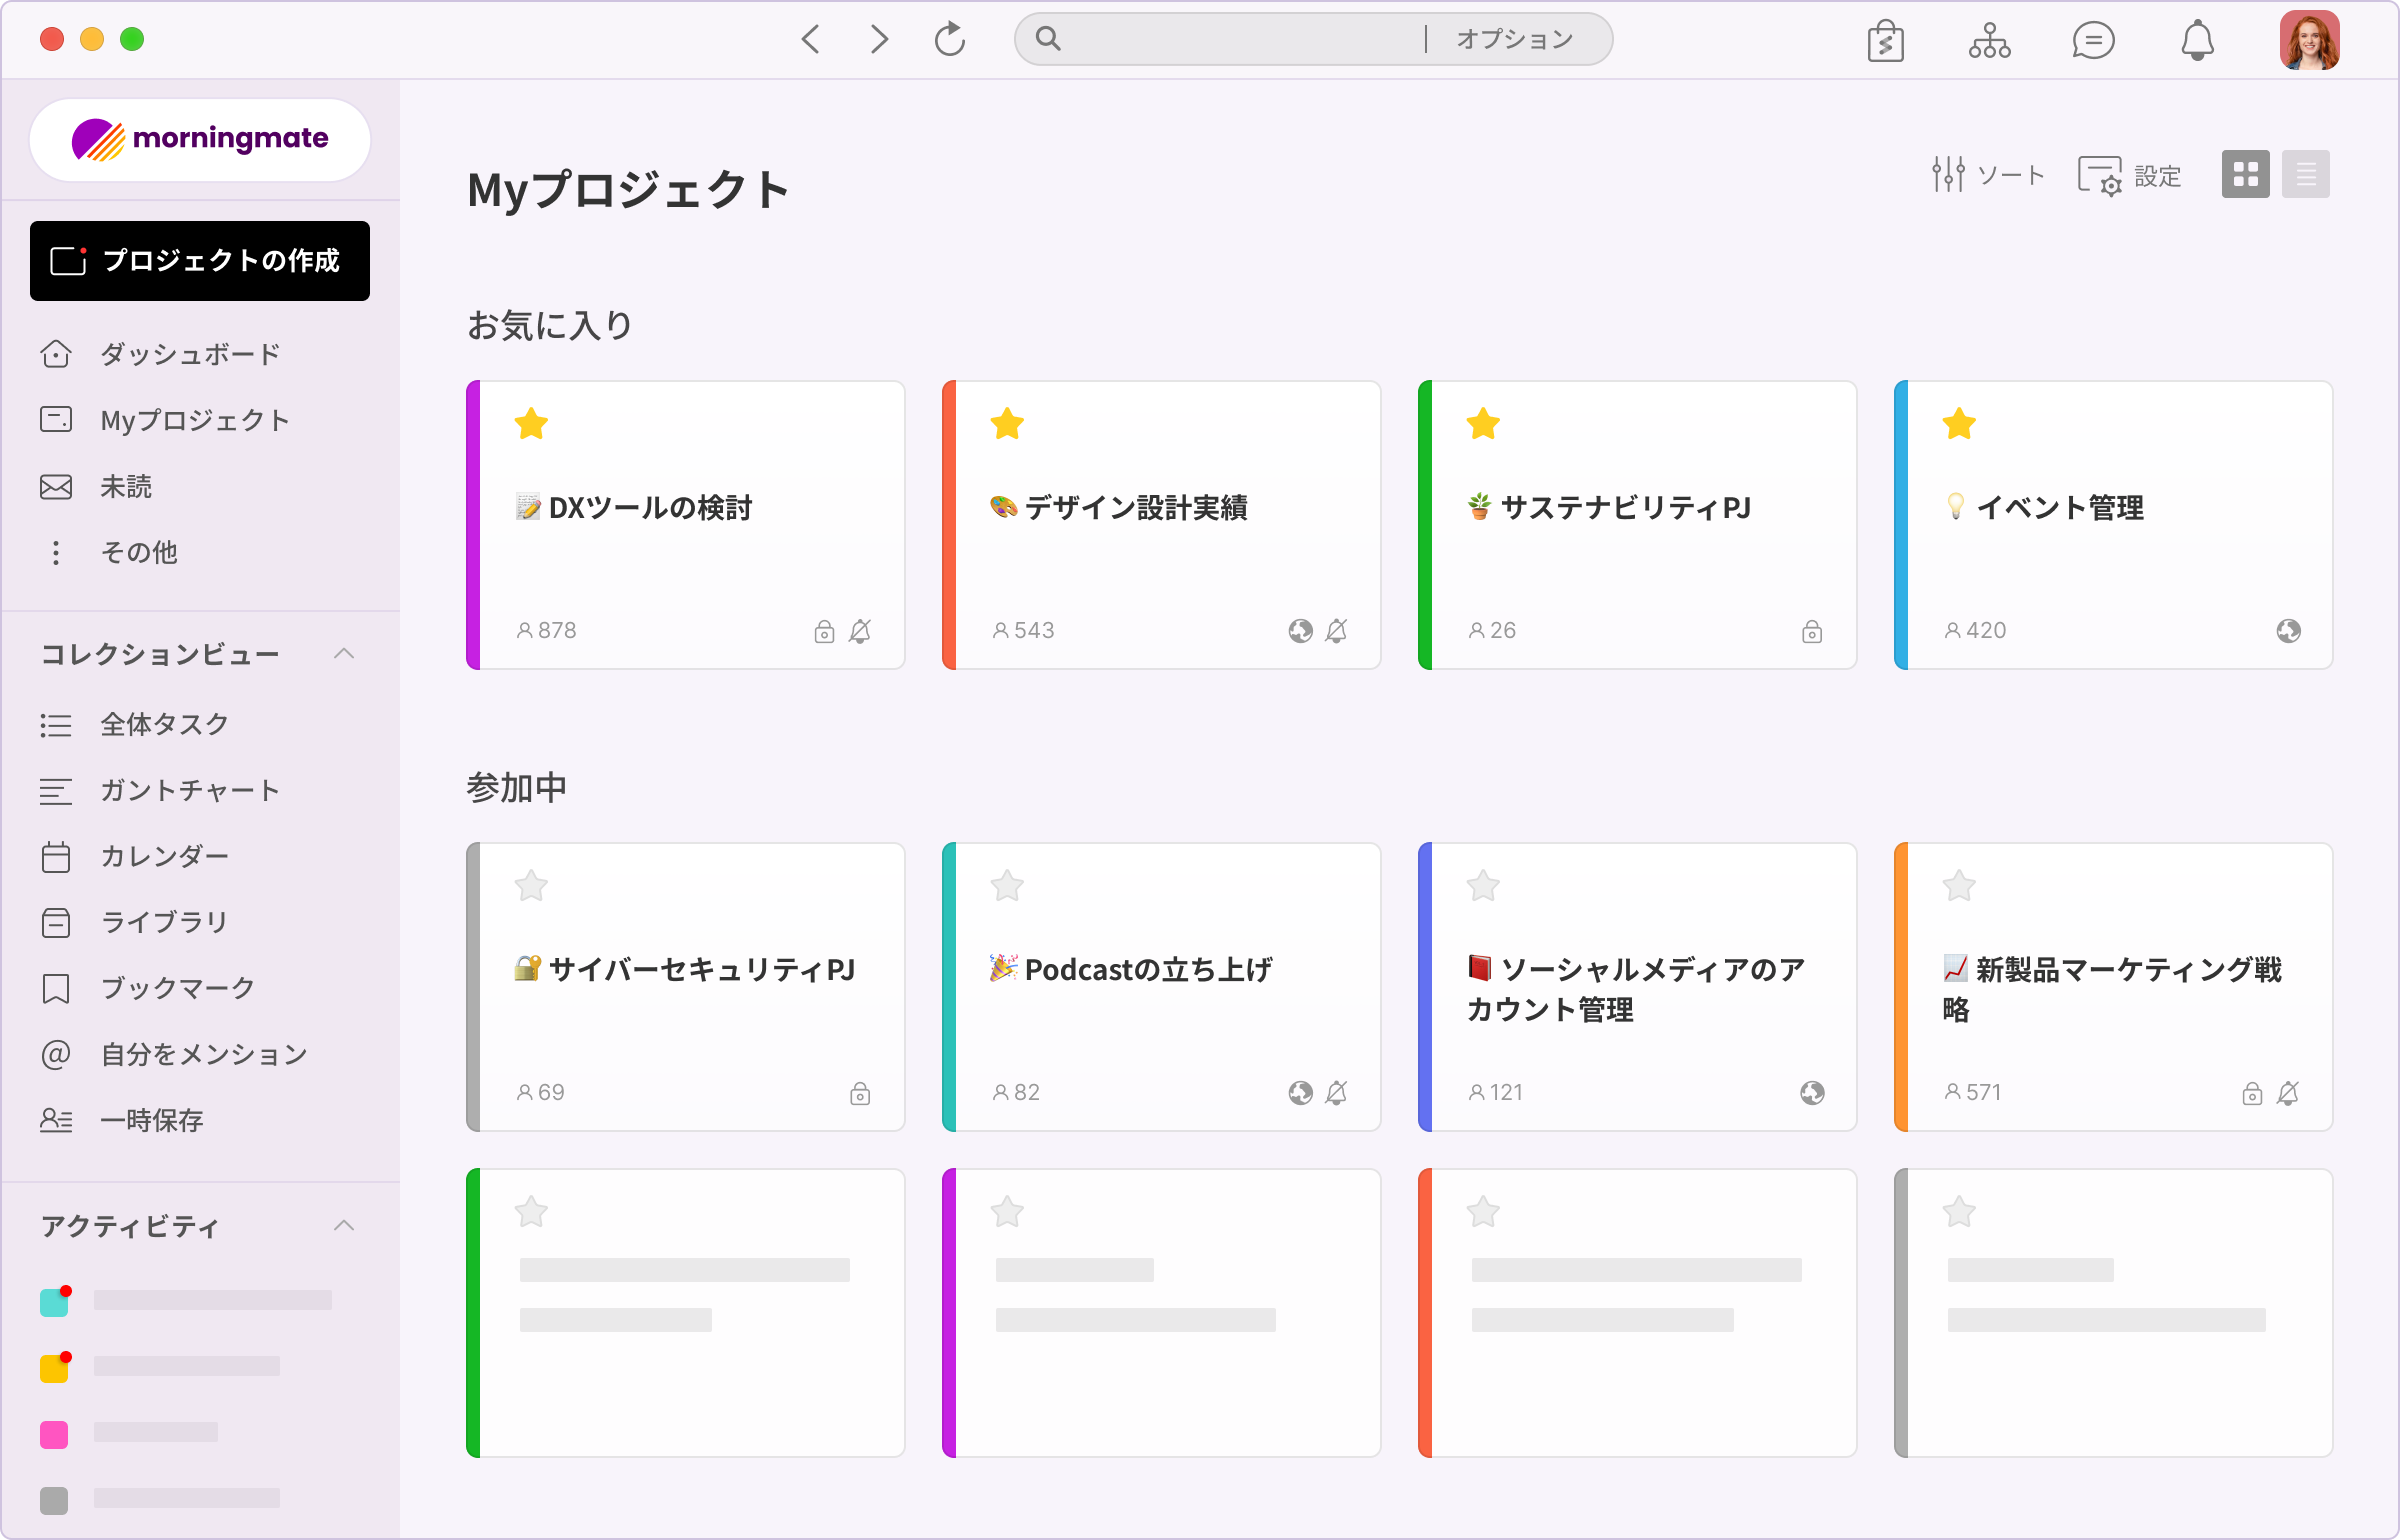
Task: Navigate back with the left arrow
Action: 811,40
